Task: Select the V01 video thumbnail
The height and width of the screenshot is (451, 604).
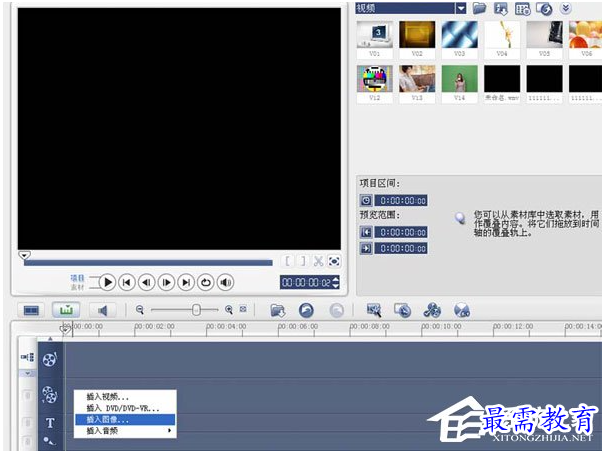Action: [375, 35]
